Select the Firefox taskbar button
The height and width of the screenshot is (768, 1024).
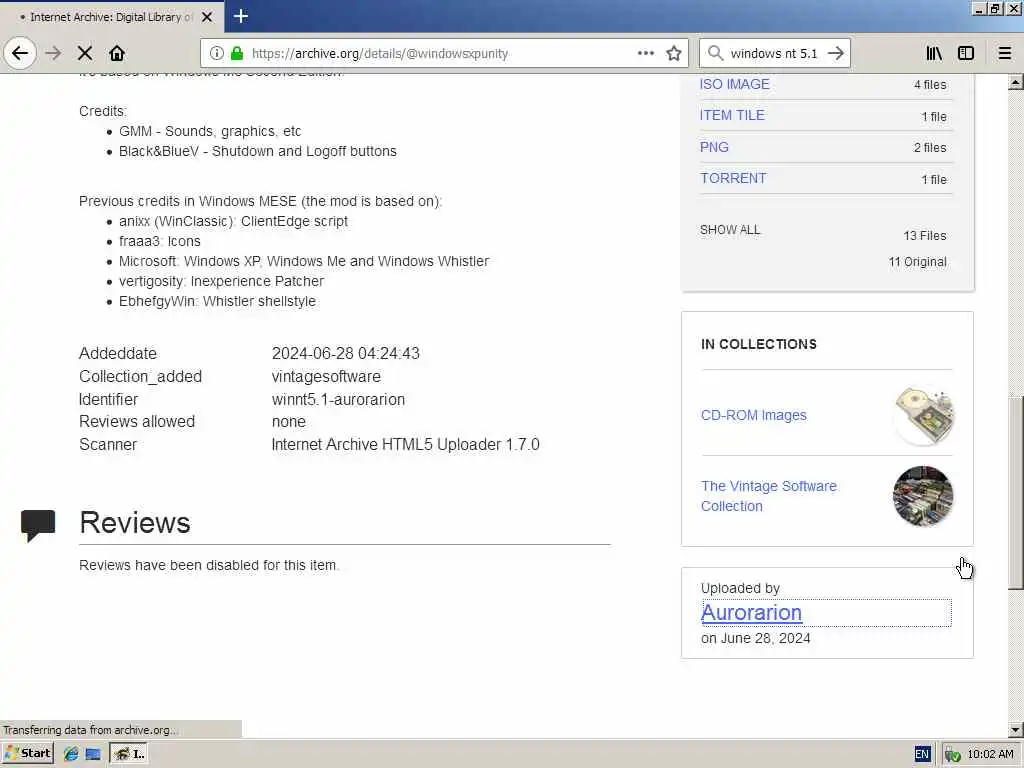(129, 754)
